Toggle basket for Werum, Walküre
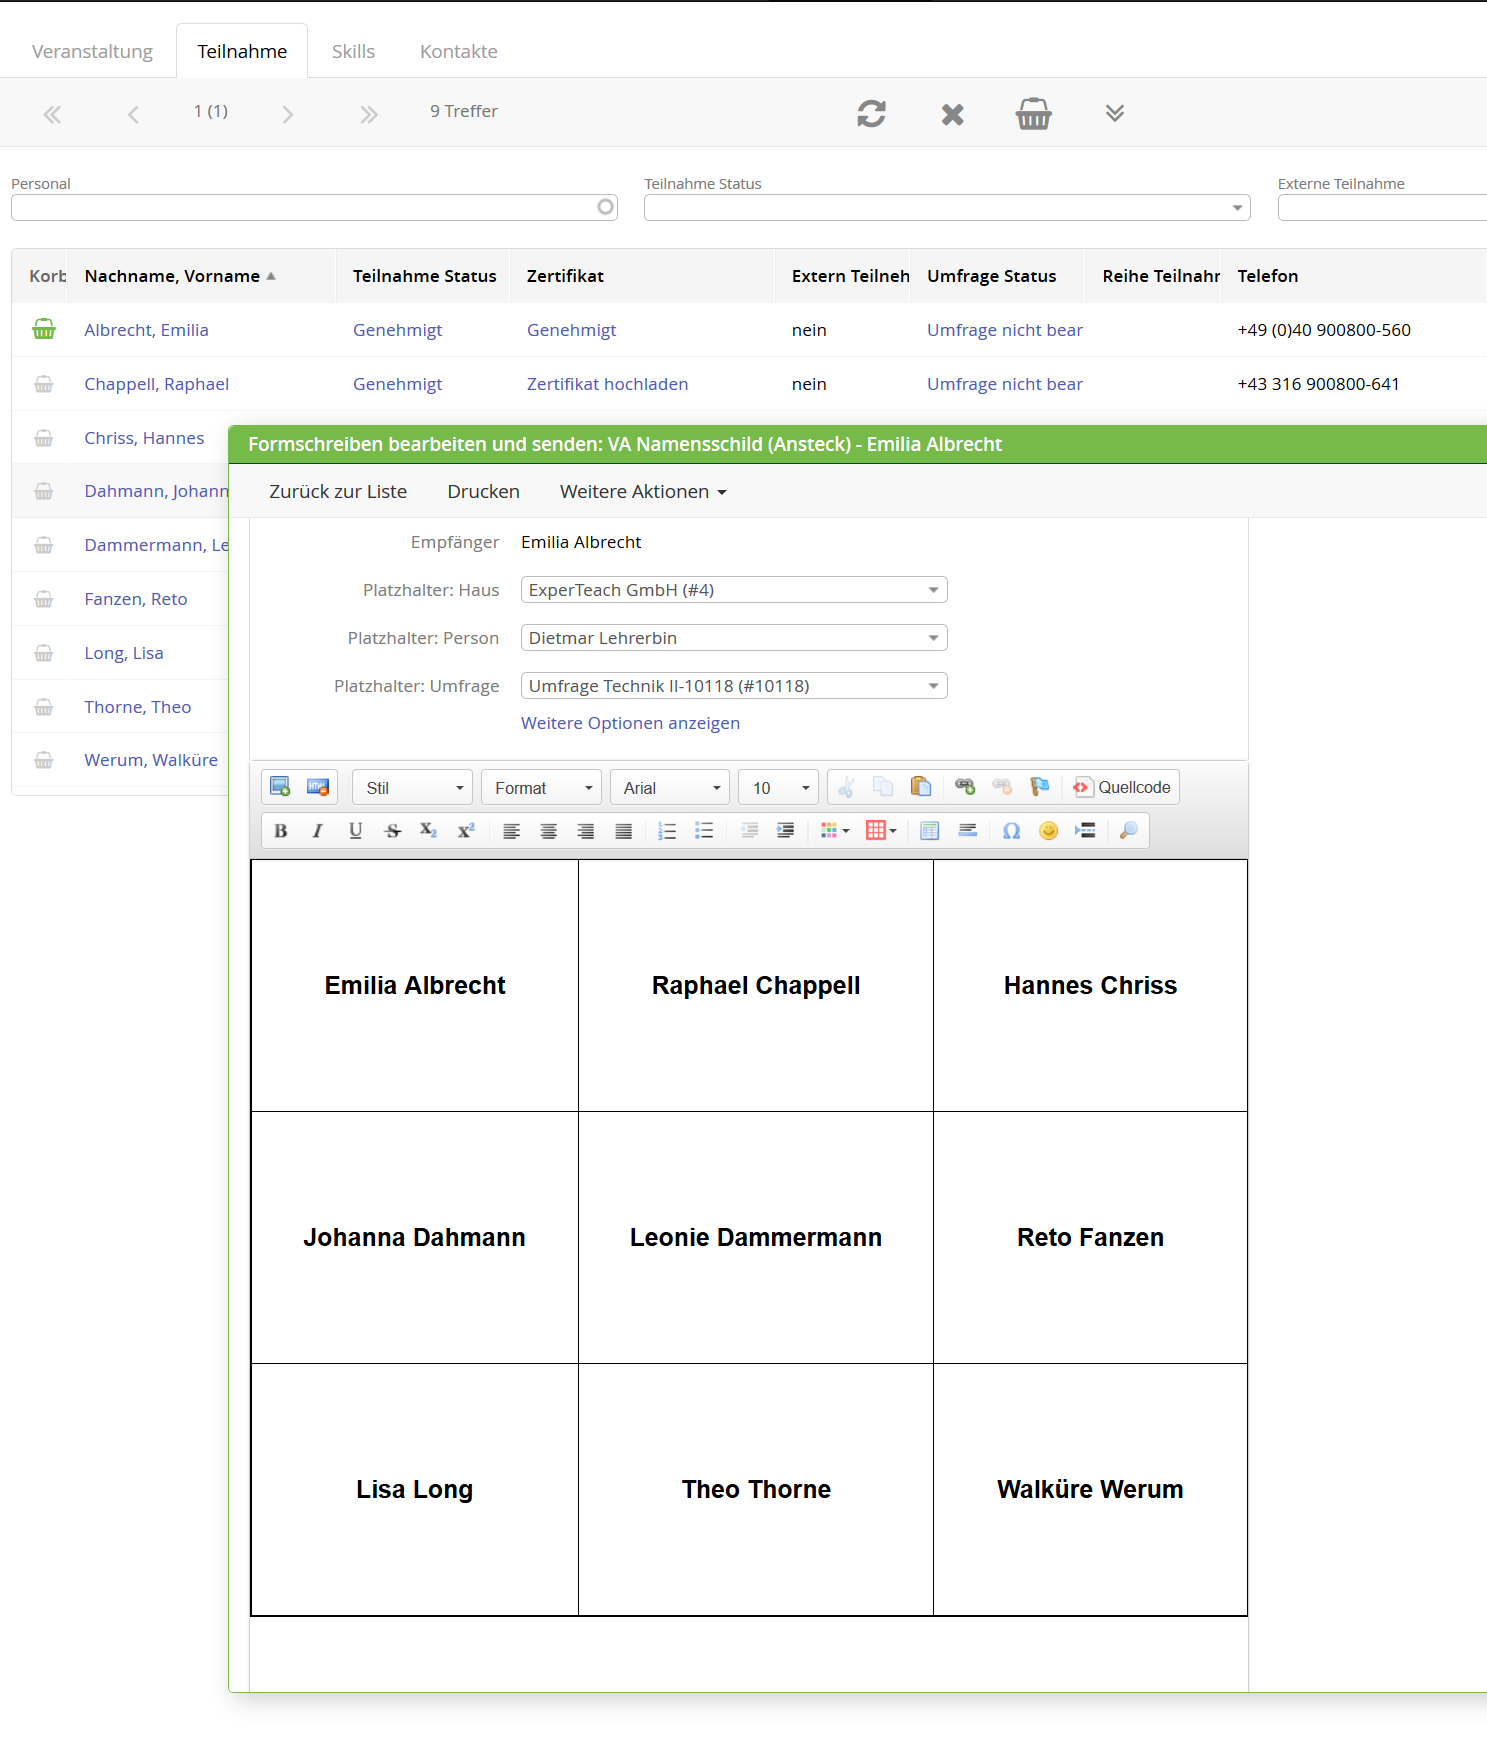Viewport: 1487px width, 1749px height. click(44, 760)
